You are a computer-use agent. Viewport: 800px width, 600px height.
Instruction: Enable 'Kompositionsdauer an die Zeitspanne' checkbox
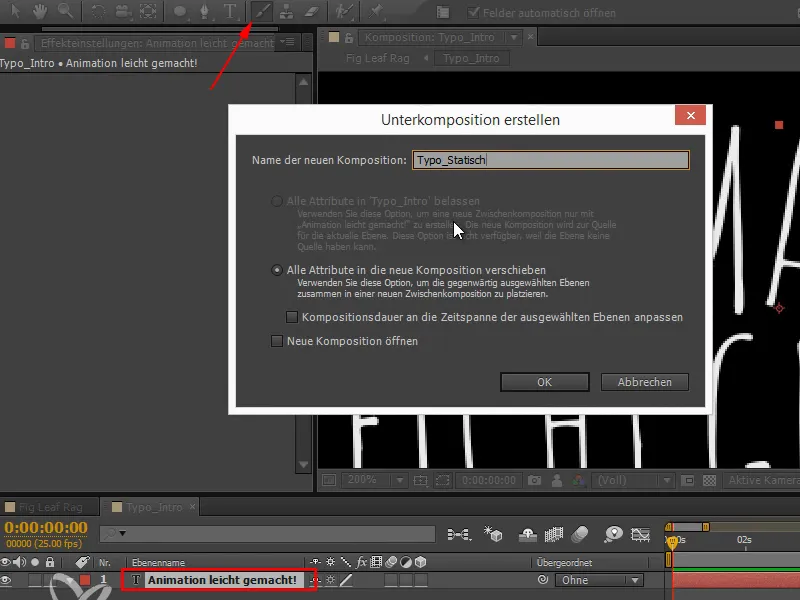click(292, 317)
